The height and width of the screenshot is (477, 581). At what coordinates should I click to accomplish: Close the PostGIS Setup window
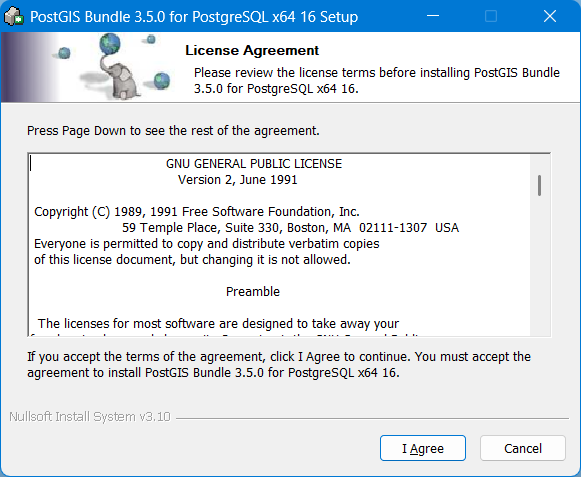click(x=550, y=16)
